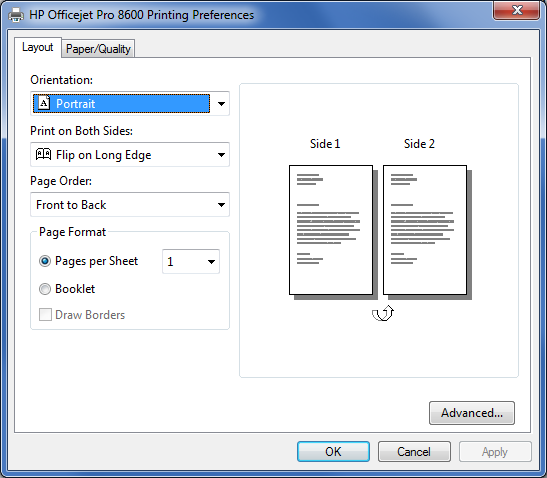This screenshot has width=547, height=478.
Task: Switch to the Paper/Quality tab
Action: 98,48
